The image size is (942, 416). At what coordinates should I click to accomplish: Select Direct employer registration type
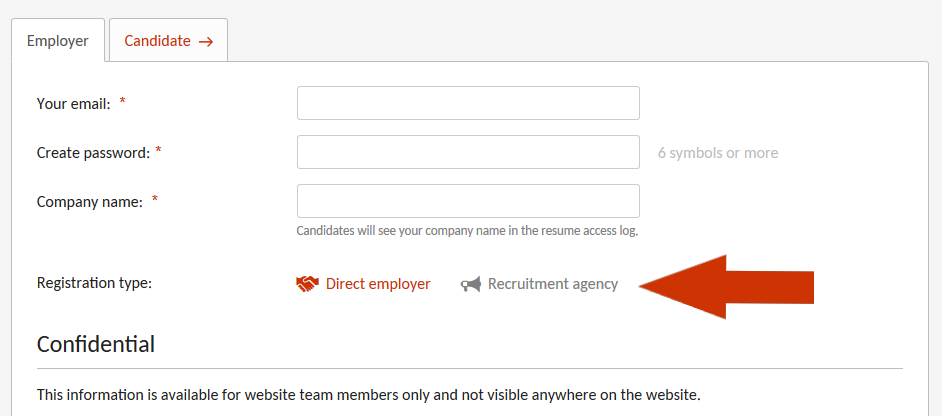(x=377, y=284)
